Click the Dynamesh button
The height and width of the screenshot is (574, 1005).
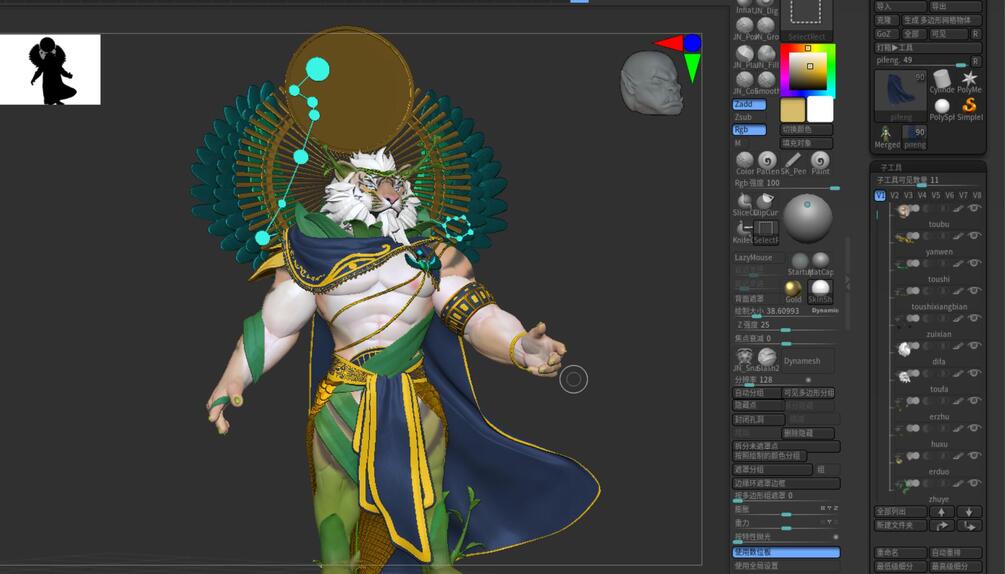pyautogui.click(x=808, y=361)
